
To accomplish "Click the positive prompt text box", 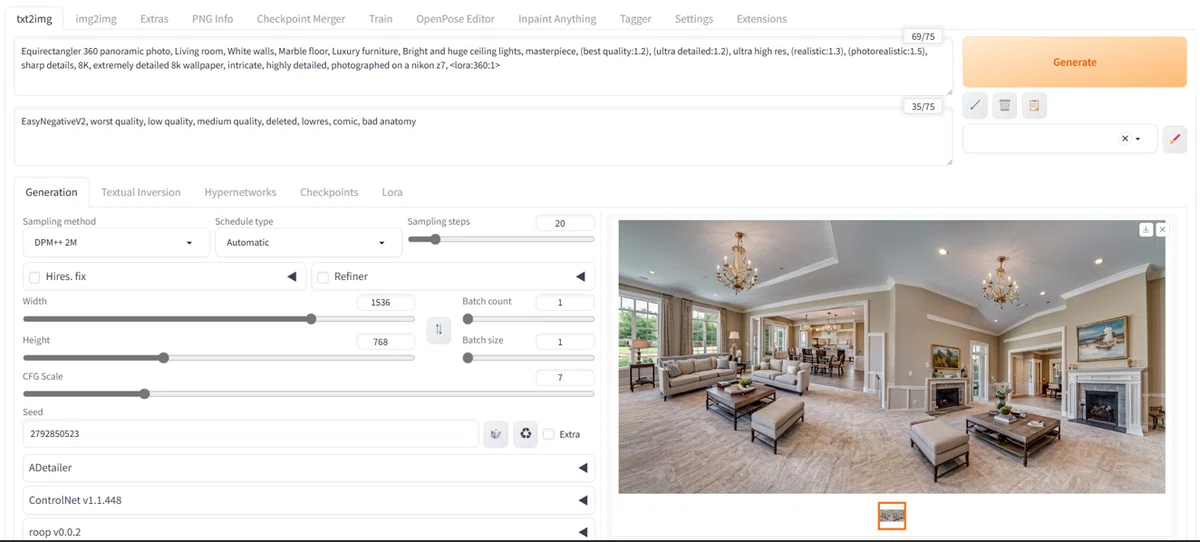I will point(483,67).
